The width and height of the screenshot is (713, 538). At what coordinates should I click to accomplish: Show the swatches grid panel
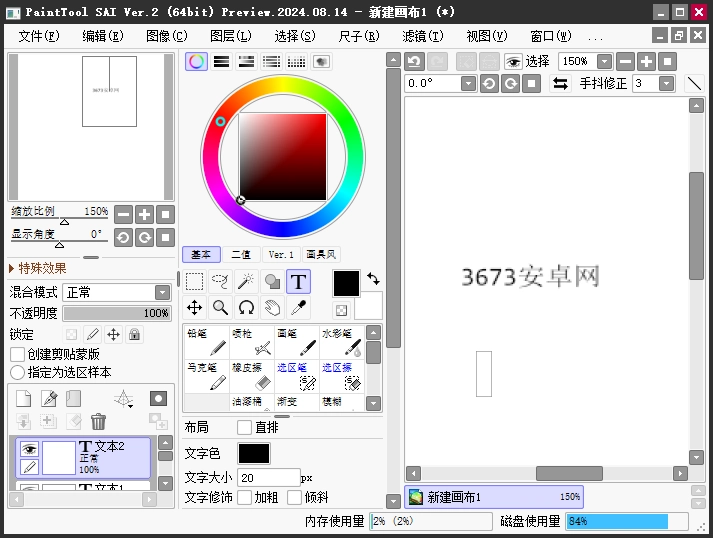296,61
